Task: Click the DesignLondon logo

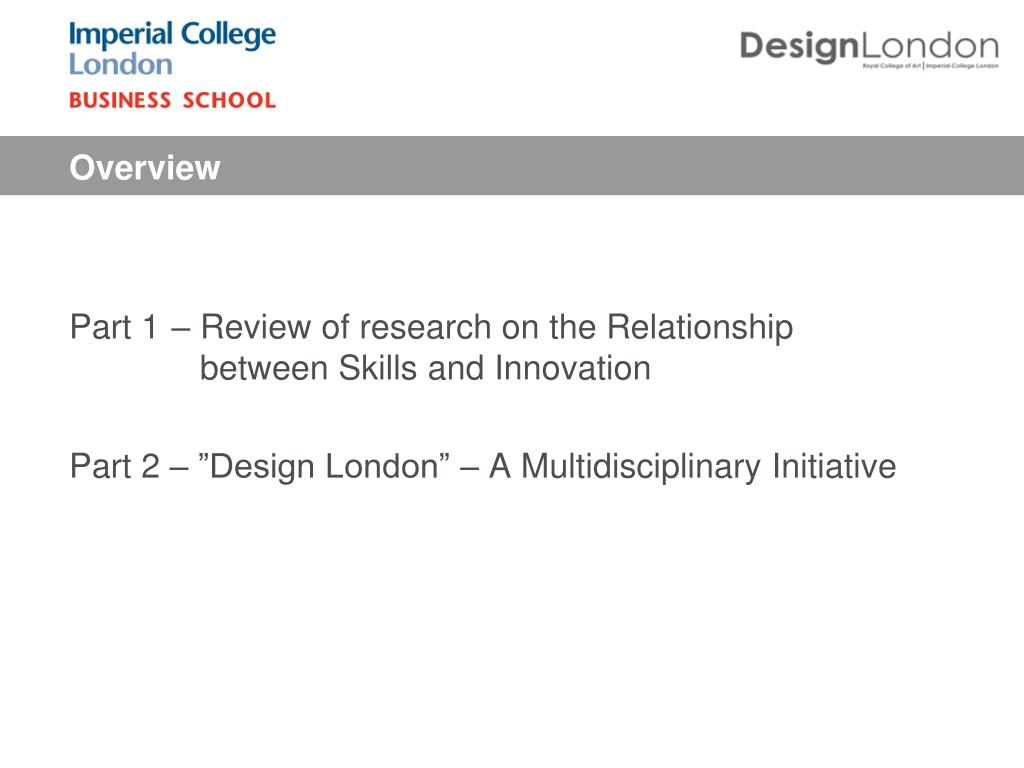Action: 869,48
